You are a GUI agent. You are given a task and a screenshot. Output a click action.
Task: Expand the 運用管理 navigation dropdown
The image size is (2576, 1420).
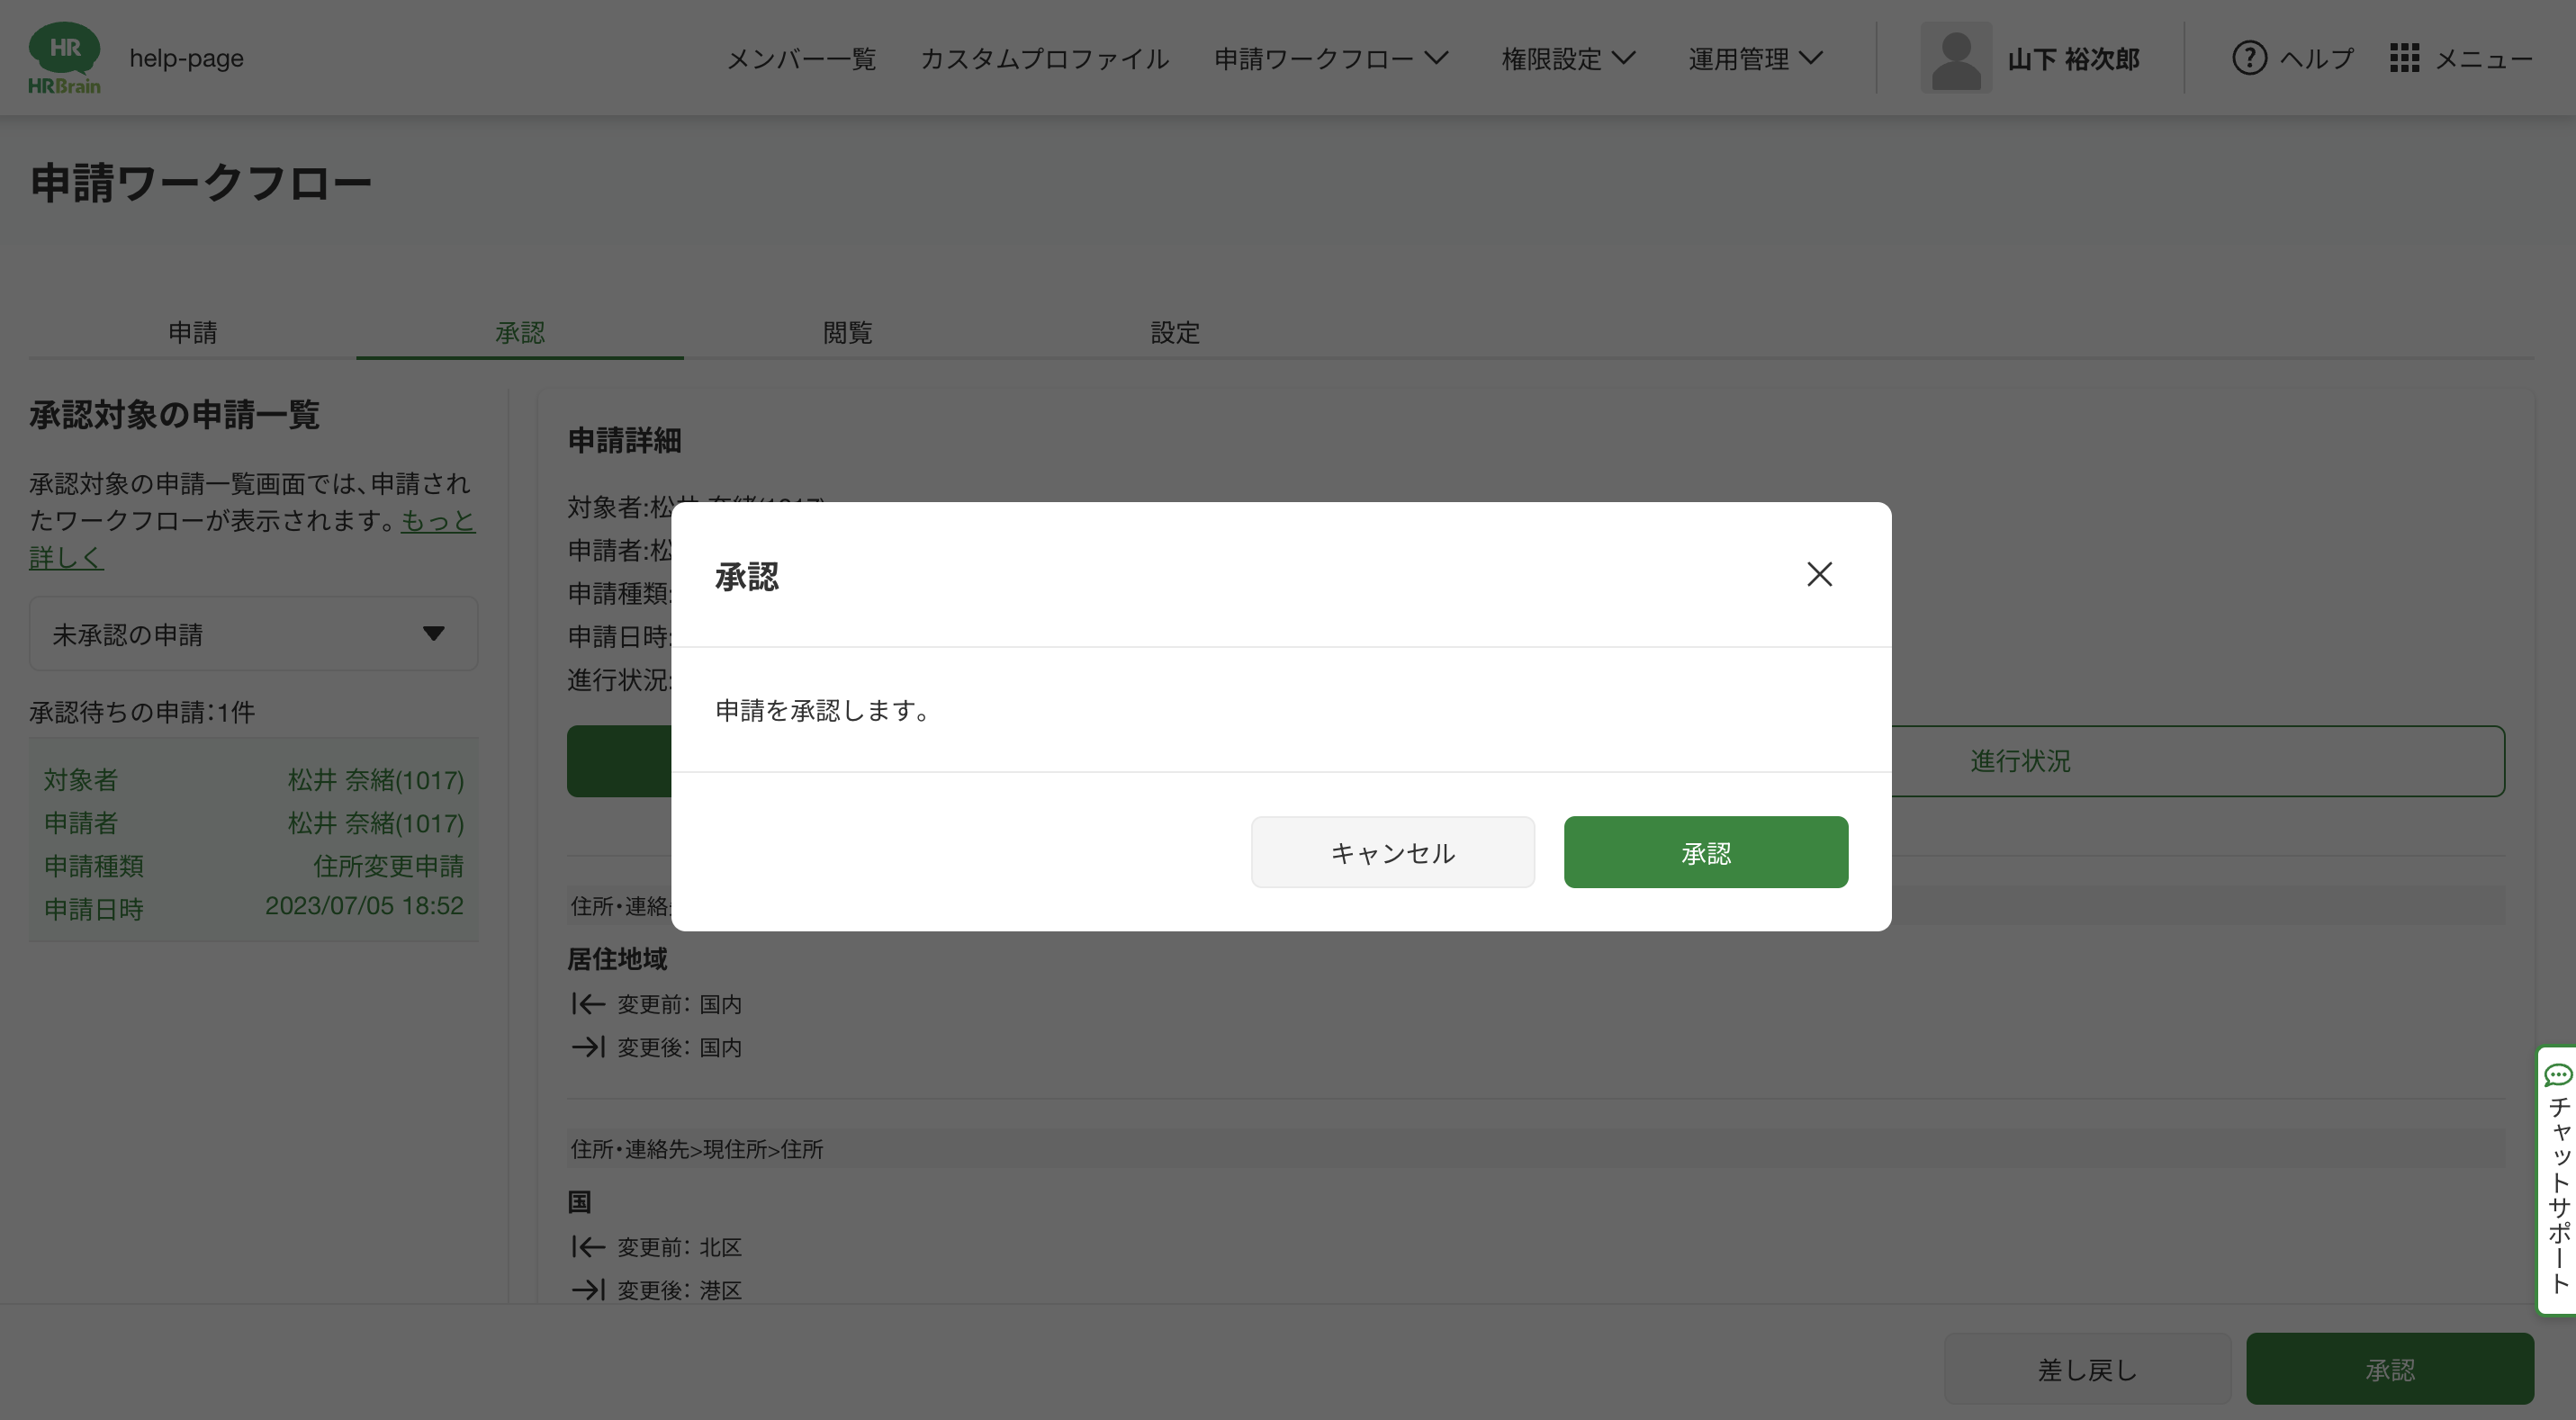point(1756,59)
